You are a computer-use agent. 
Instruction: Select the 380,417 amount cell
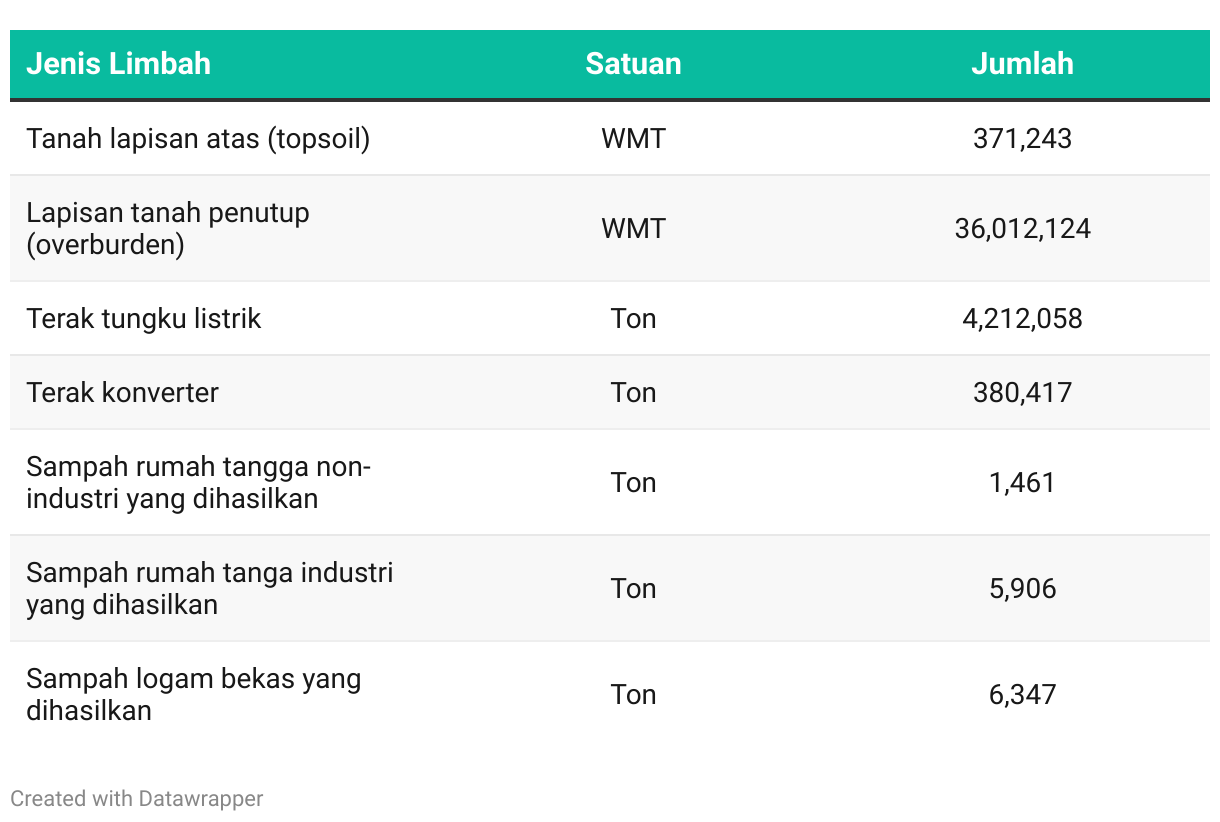[x=1022, y=392]
